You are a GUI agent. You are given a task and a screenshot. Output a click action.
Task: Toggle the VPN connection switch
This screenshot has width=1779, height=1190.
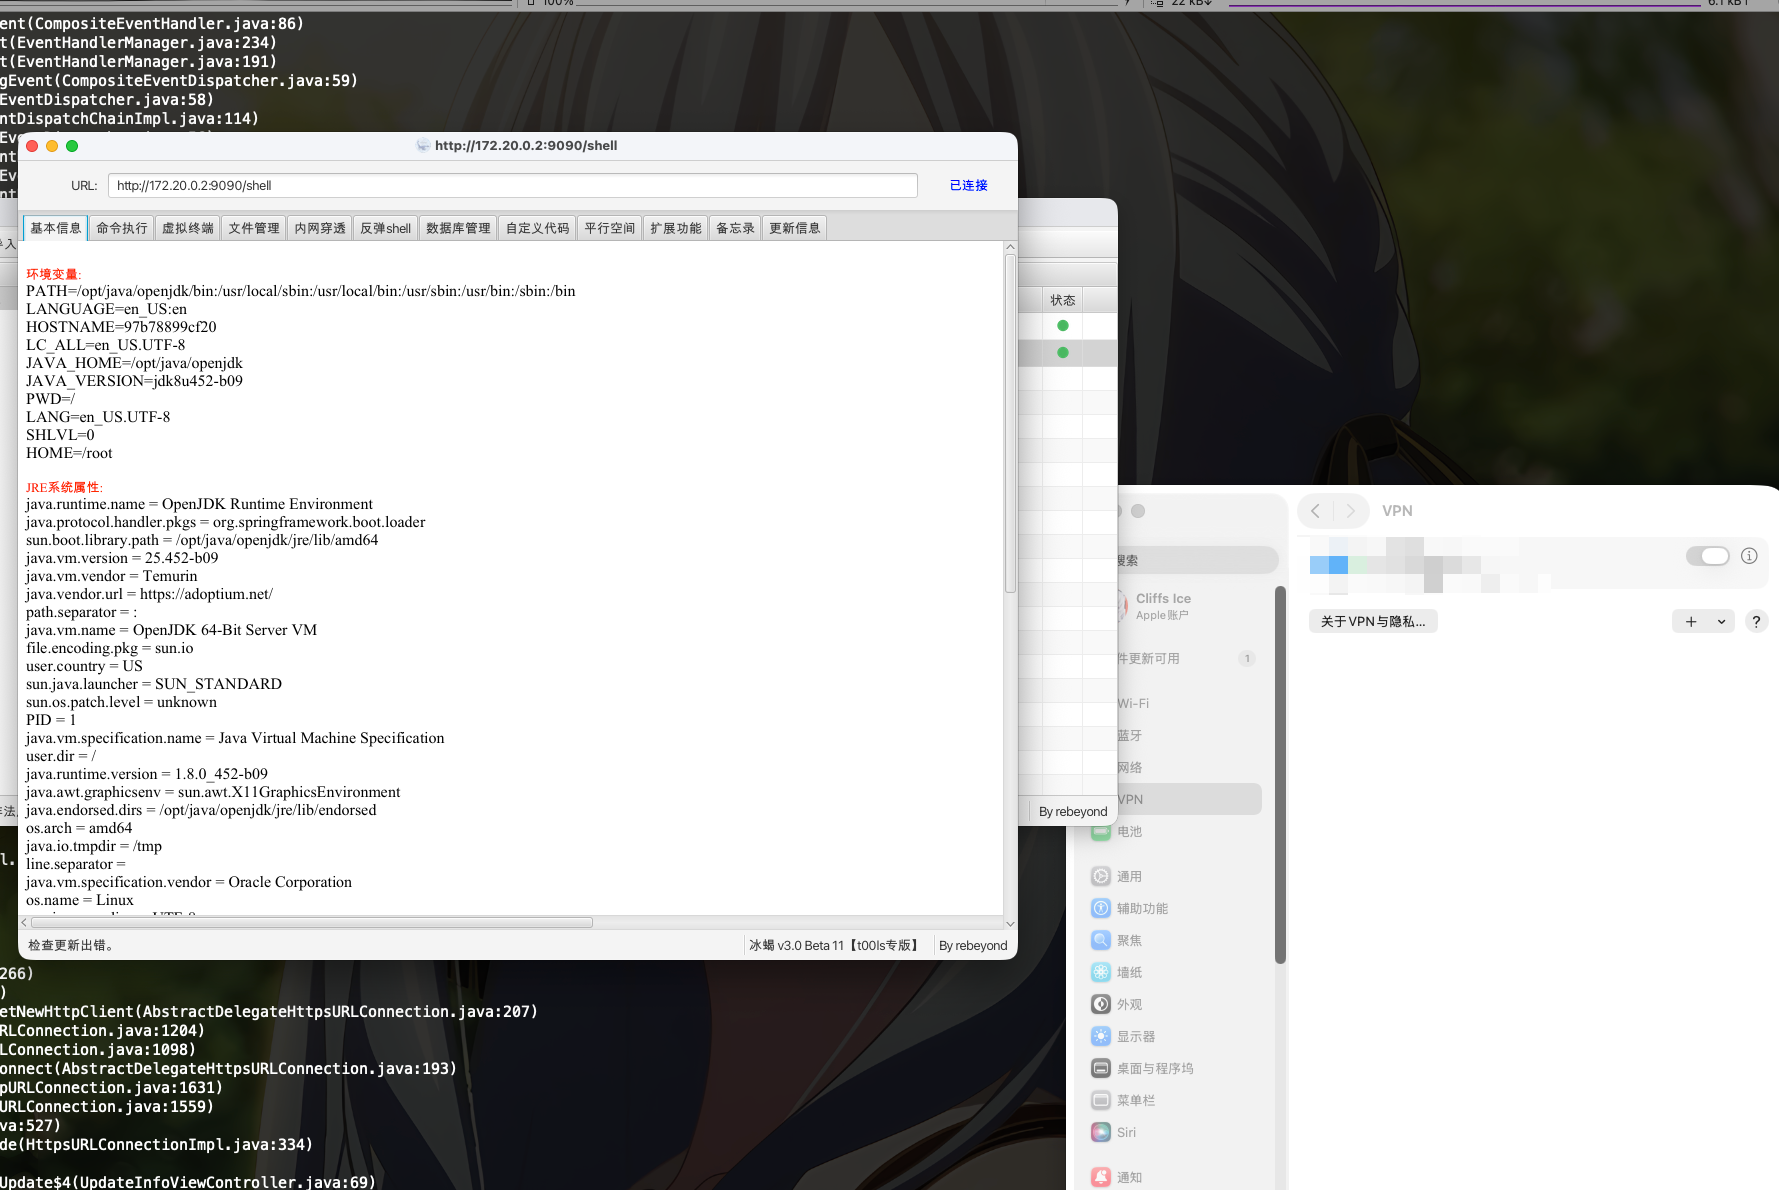coord(1707,556)
